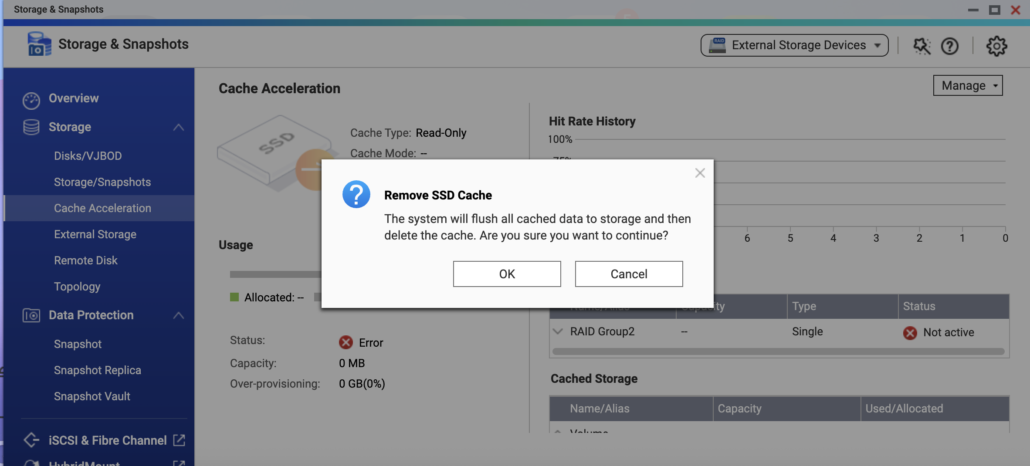
Task: Open the External Storage Devices dropdown
Action: click(794, 45)
